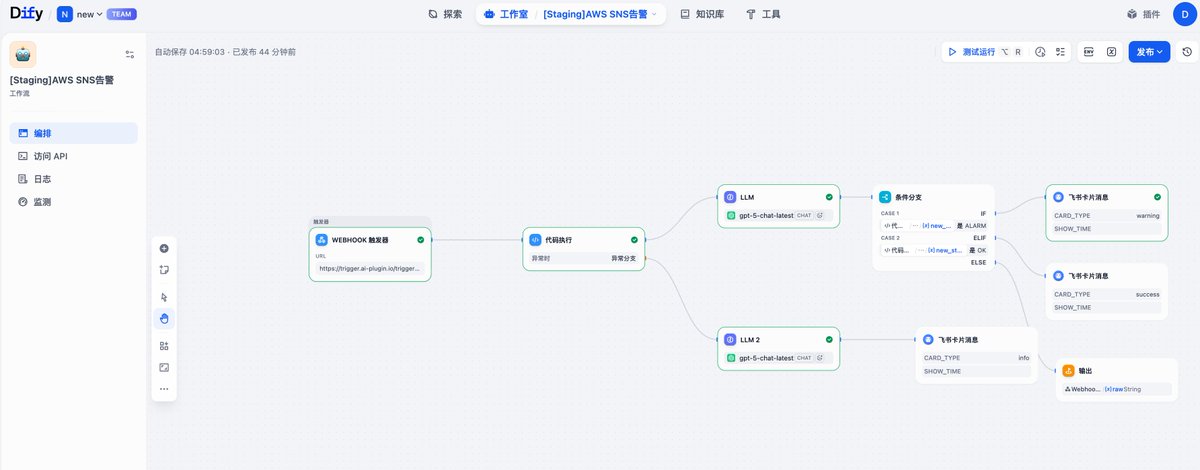The width and height of the screenshot is (1200, 470).
Task: Click the Webhook rawString variable row
Action: (x=1117, y=389)
